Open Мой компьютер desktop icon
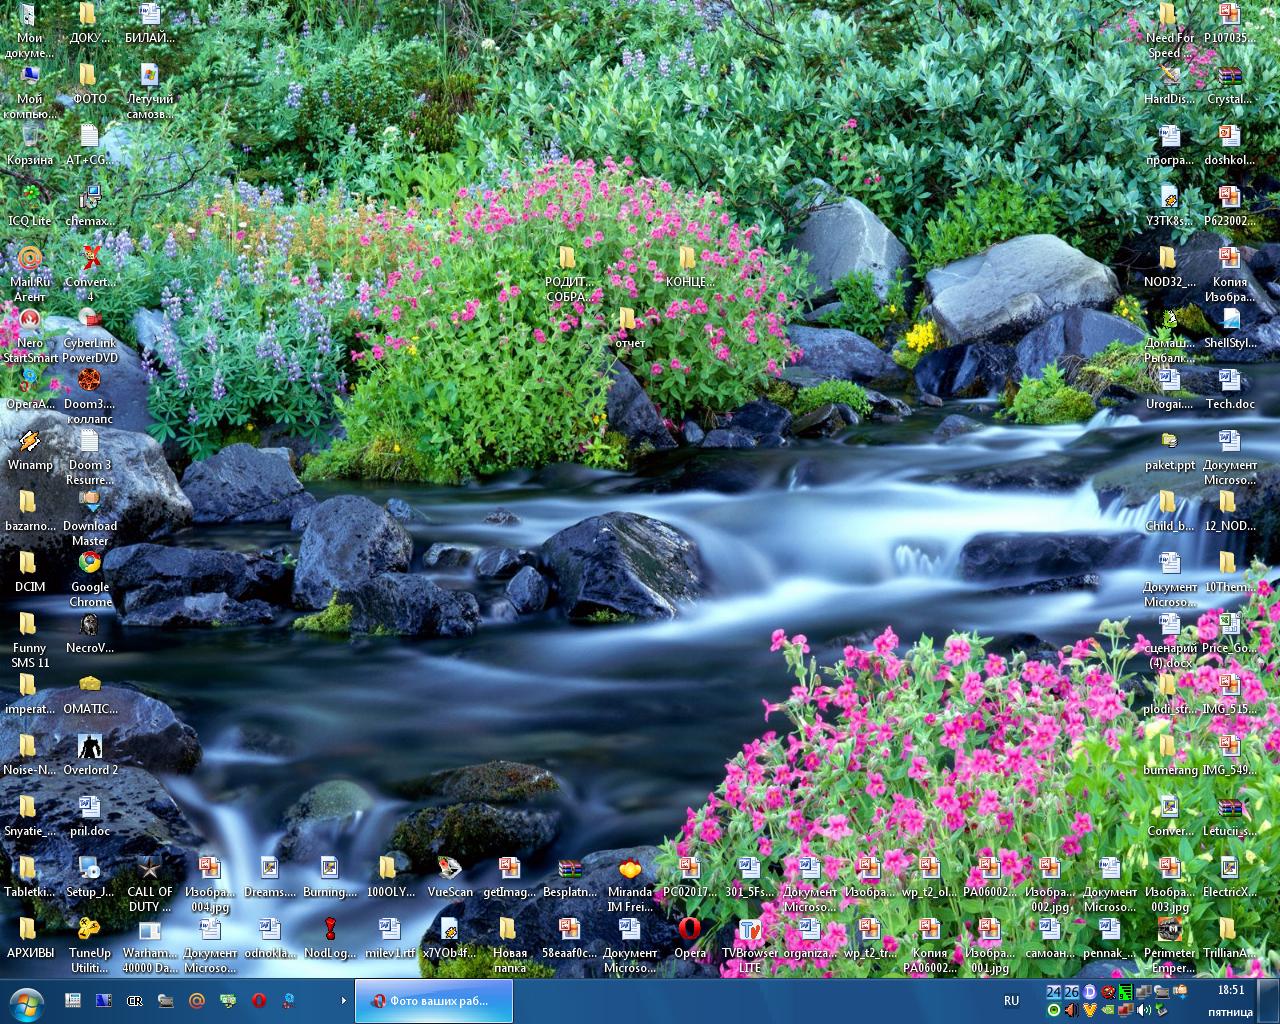This screenshot has height=1024, width=1280. [x=30, y=91]
